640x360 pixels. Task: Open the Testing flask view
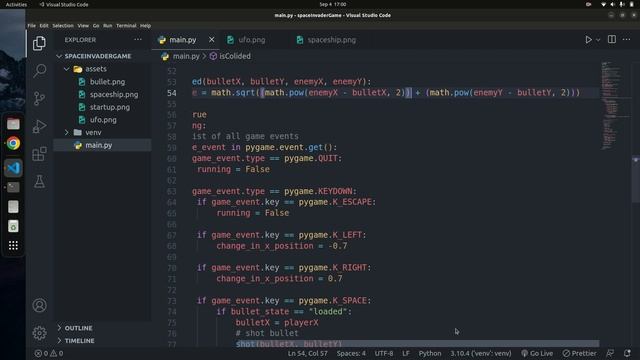pyautogui.click(x=39, y=181)
